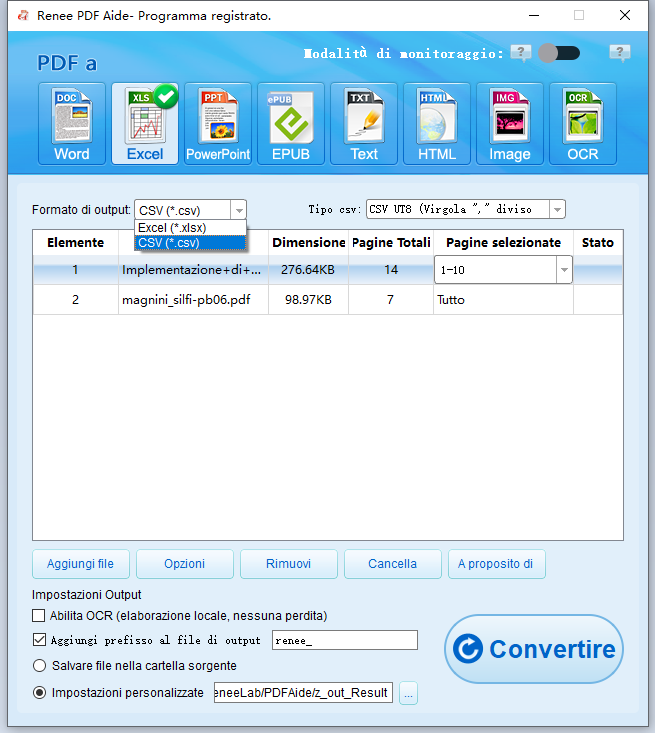
Task: Expand the Tipo csv dropdown
Action: (x=557, y=210)
